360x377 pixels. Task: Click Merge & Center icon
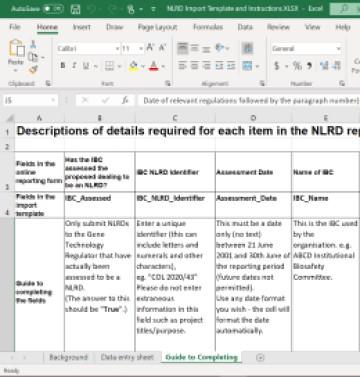point(247,66)
